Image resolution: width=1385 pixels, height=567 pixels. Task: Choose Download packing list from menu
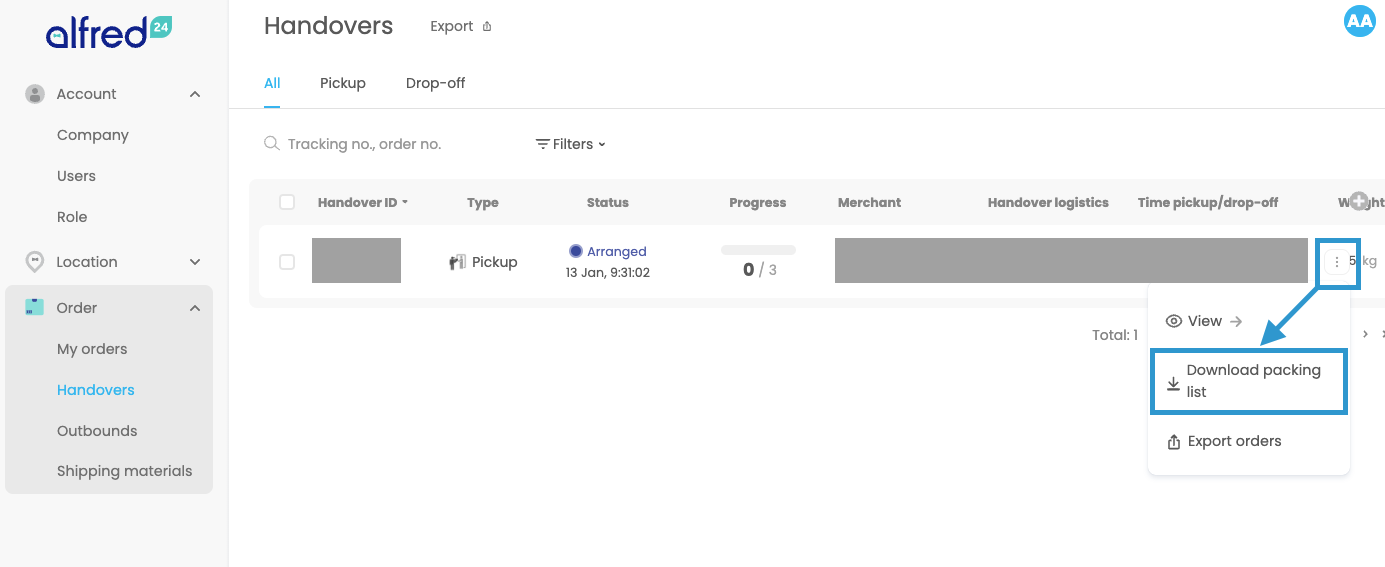[1250, 381]
